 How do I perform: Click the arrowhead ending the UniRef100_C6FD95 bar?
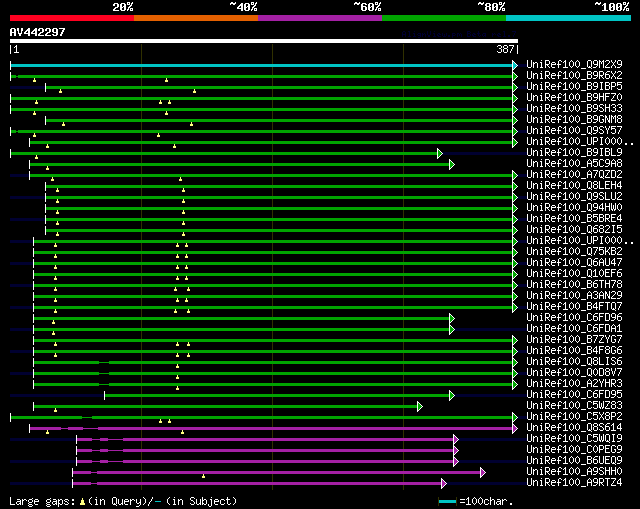(451, 396)
